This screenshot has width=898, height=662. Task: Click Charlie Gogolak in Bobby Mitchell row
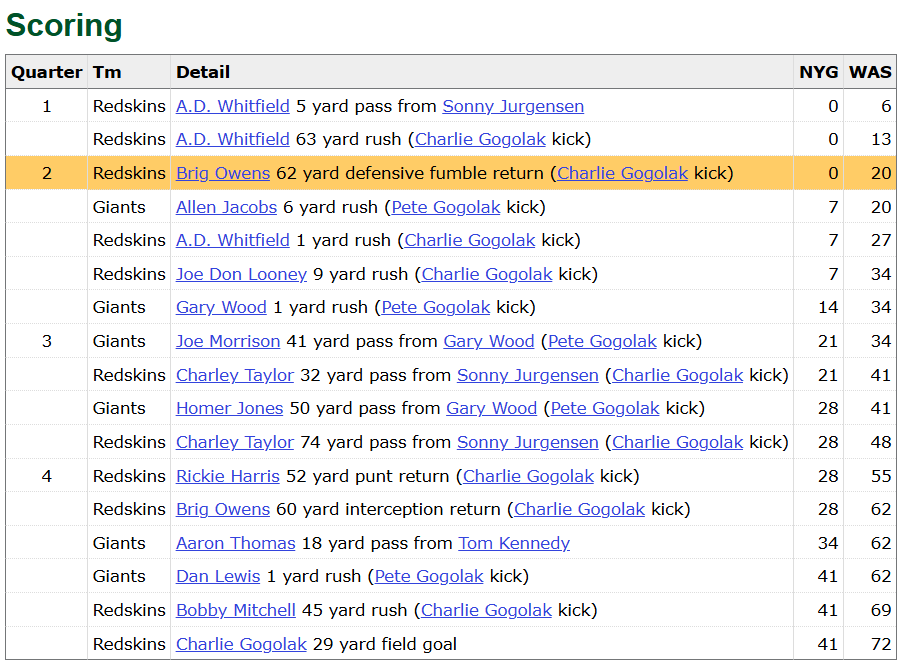pyautogui.click(x=486, y=609)
